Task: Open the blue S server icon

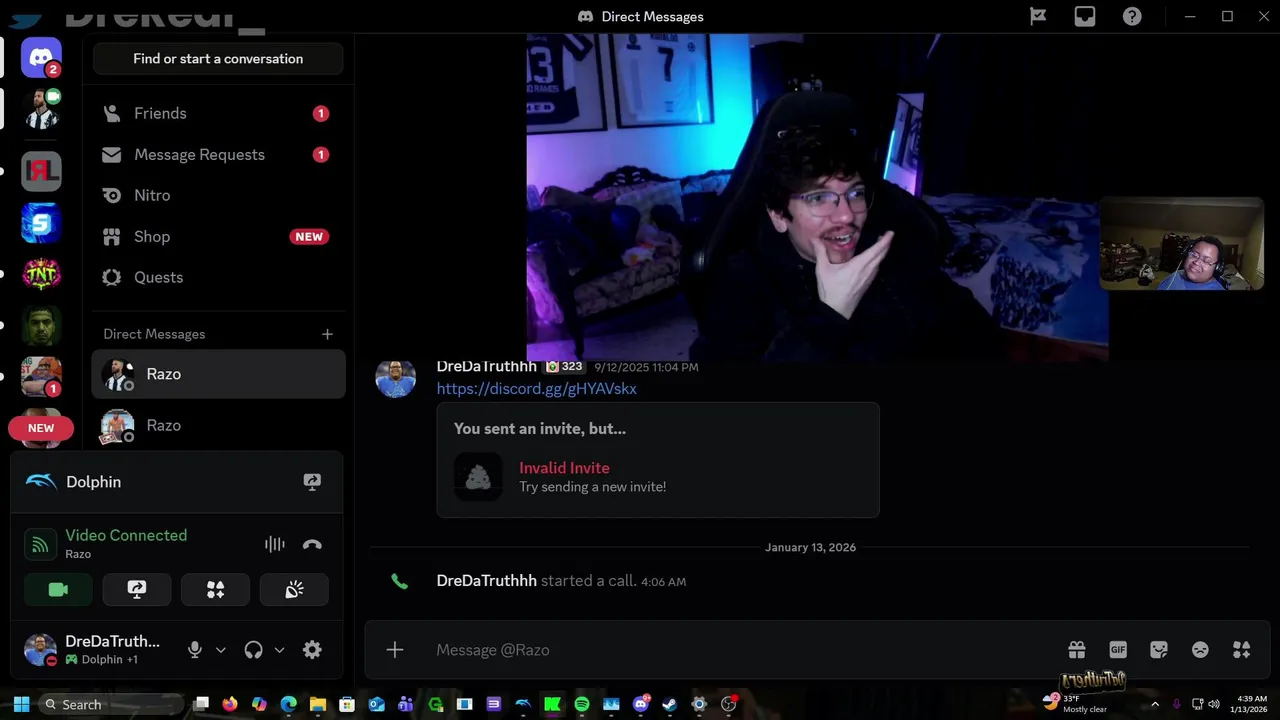Action: pyautogui.click(x=41, y=223)
